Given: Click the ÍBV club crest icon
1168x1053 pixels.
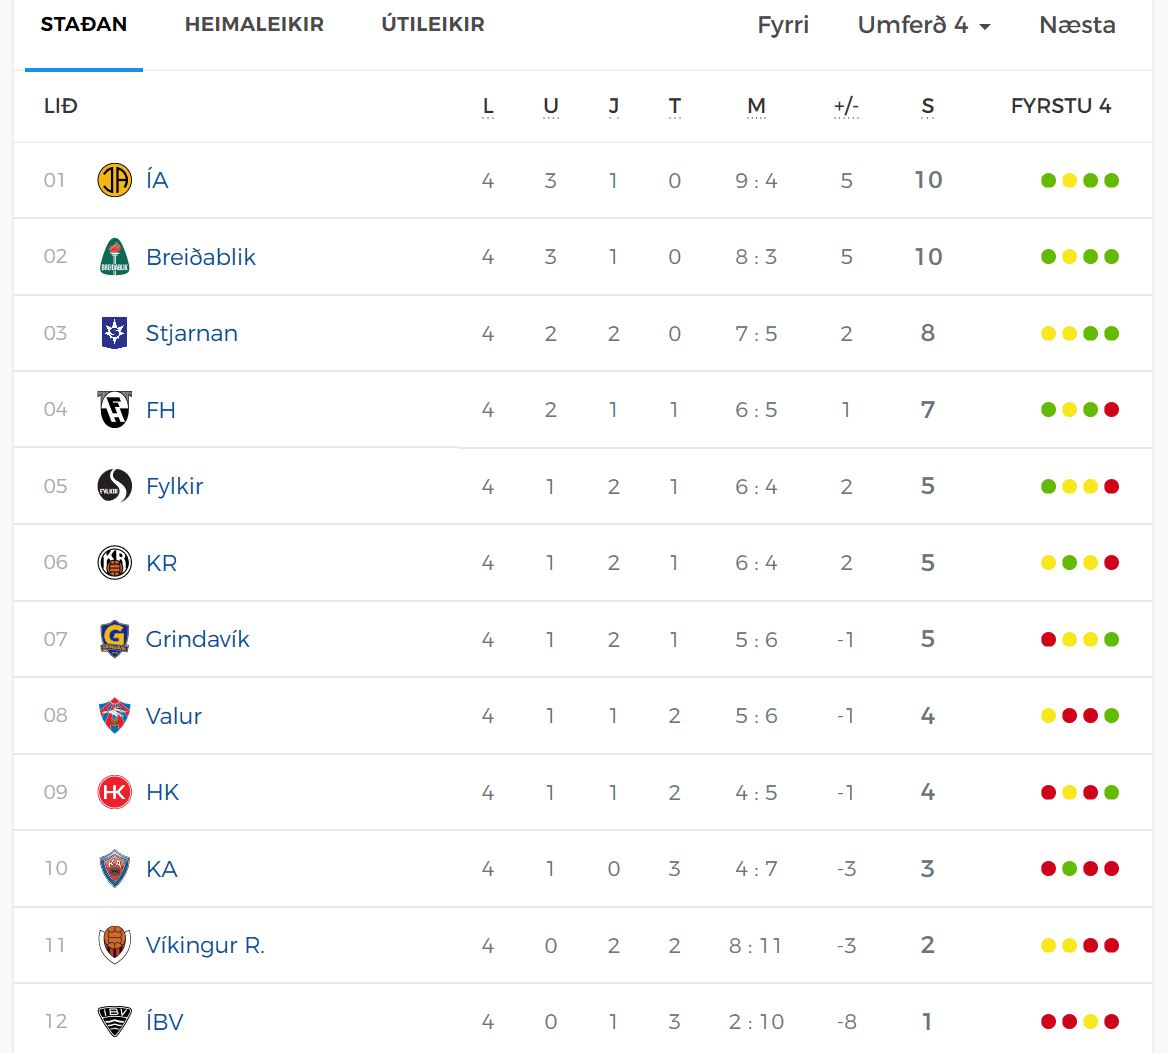Looking at the screenshot, I should coord(115,1022).
